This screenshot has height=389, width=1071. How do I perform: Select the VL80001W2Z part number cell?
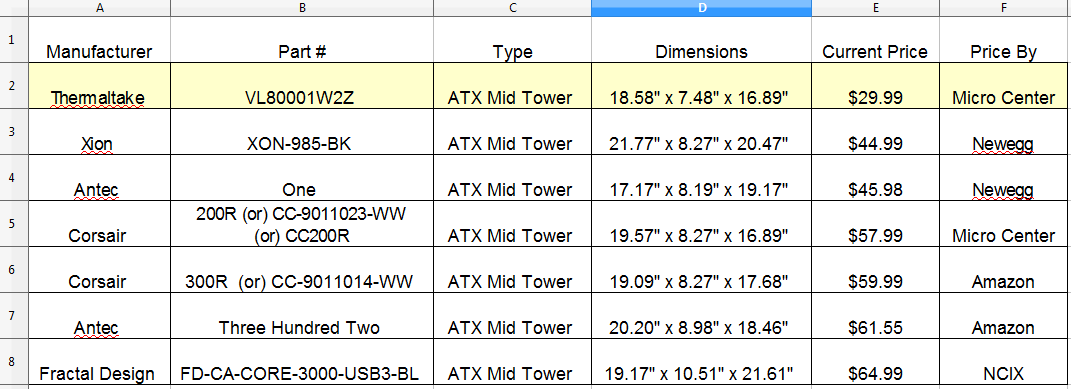pos(302,87)
